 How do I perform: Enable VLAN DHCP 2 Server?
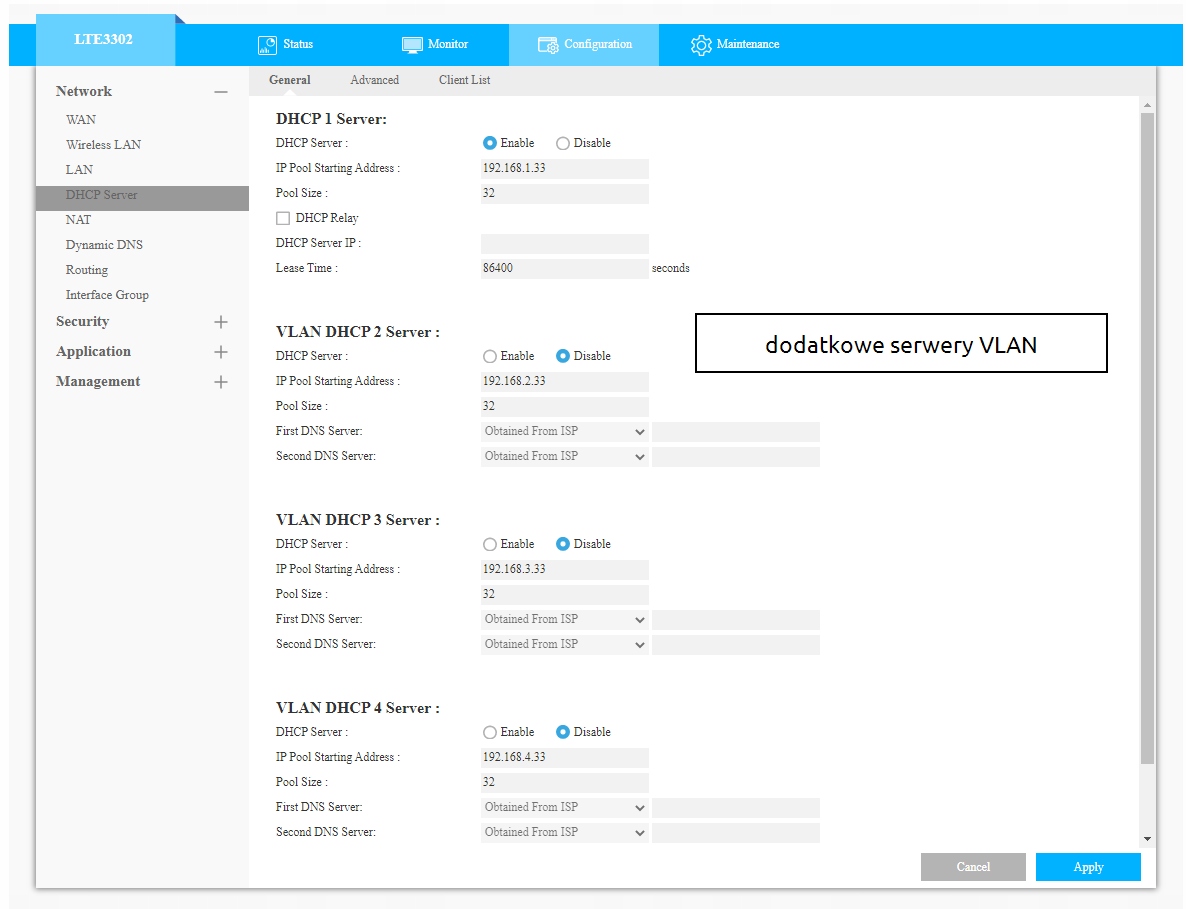(490, 356)
